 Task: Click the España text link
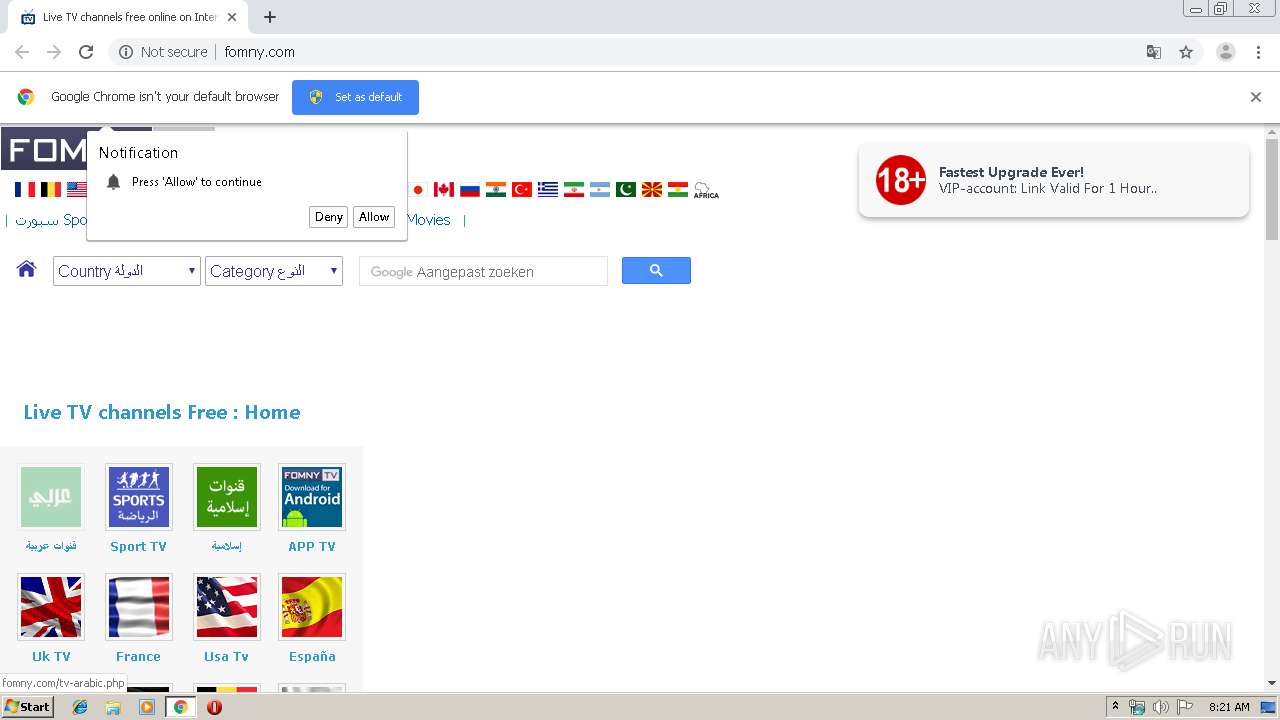pyautogui.click(x=312, y=657)
